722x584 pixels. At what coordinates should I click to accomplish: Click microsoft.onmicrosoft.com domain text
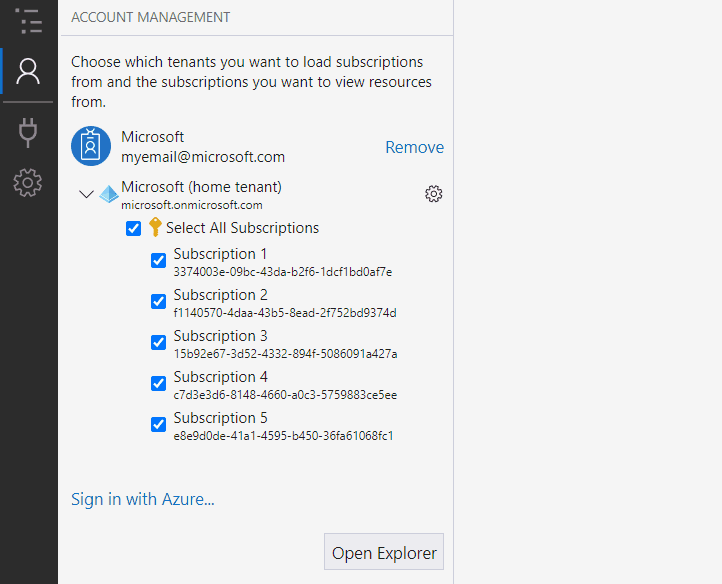point(192,205)
